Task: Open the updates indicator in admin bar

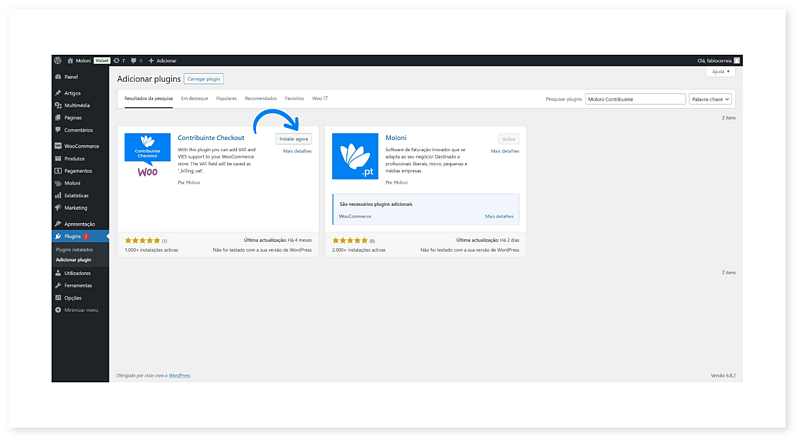Action: 120,60
